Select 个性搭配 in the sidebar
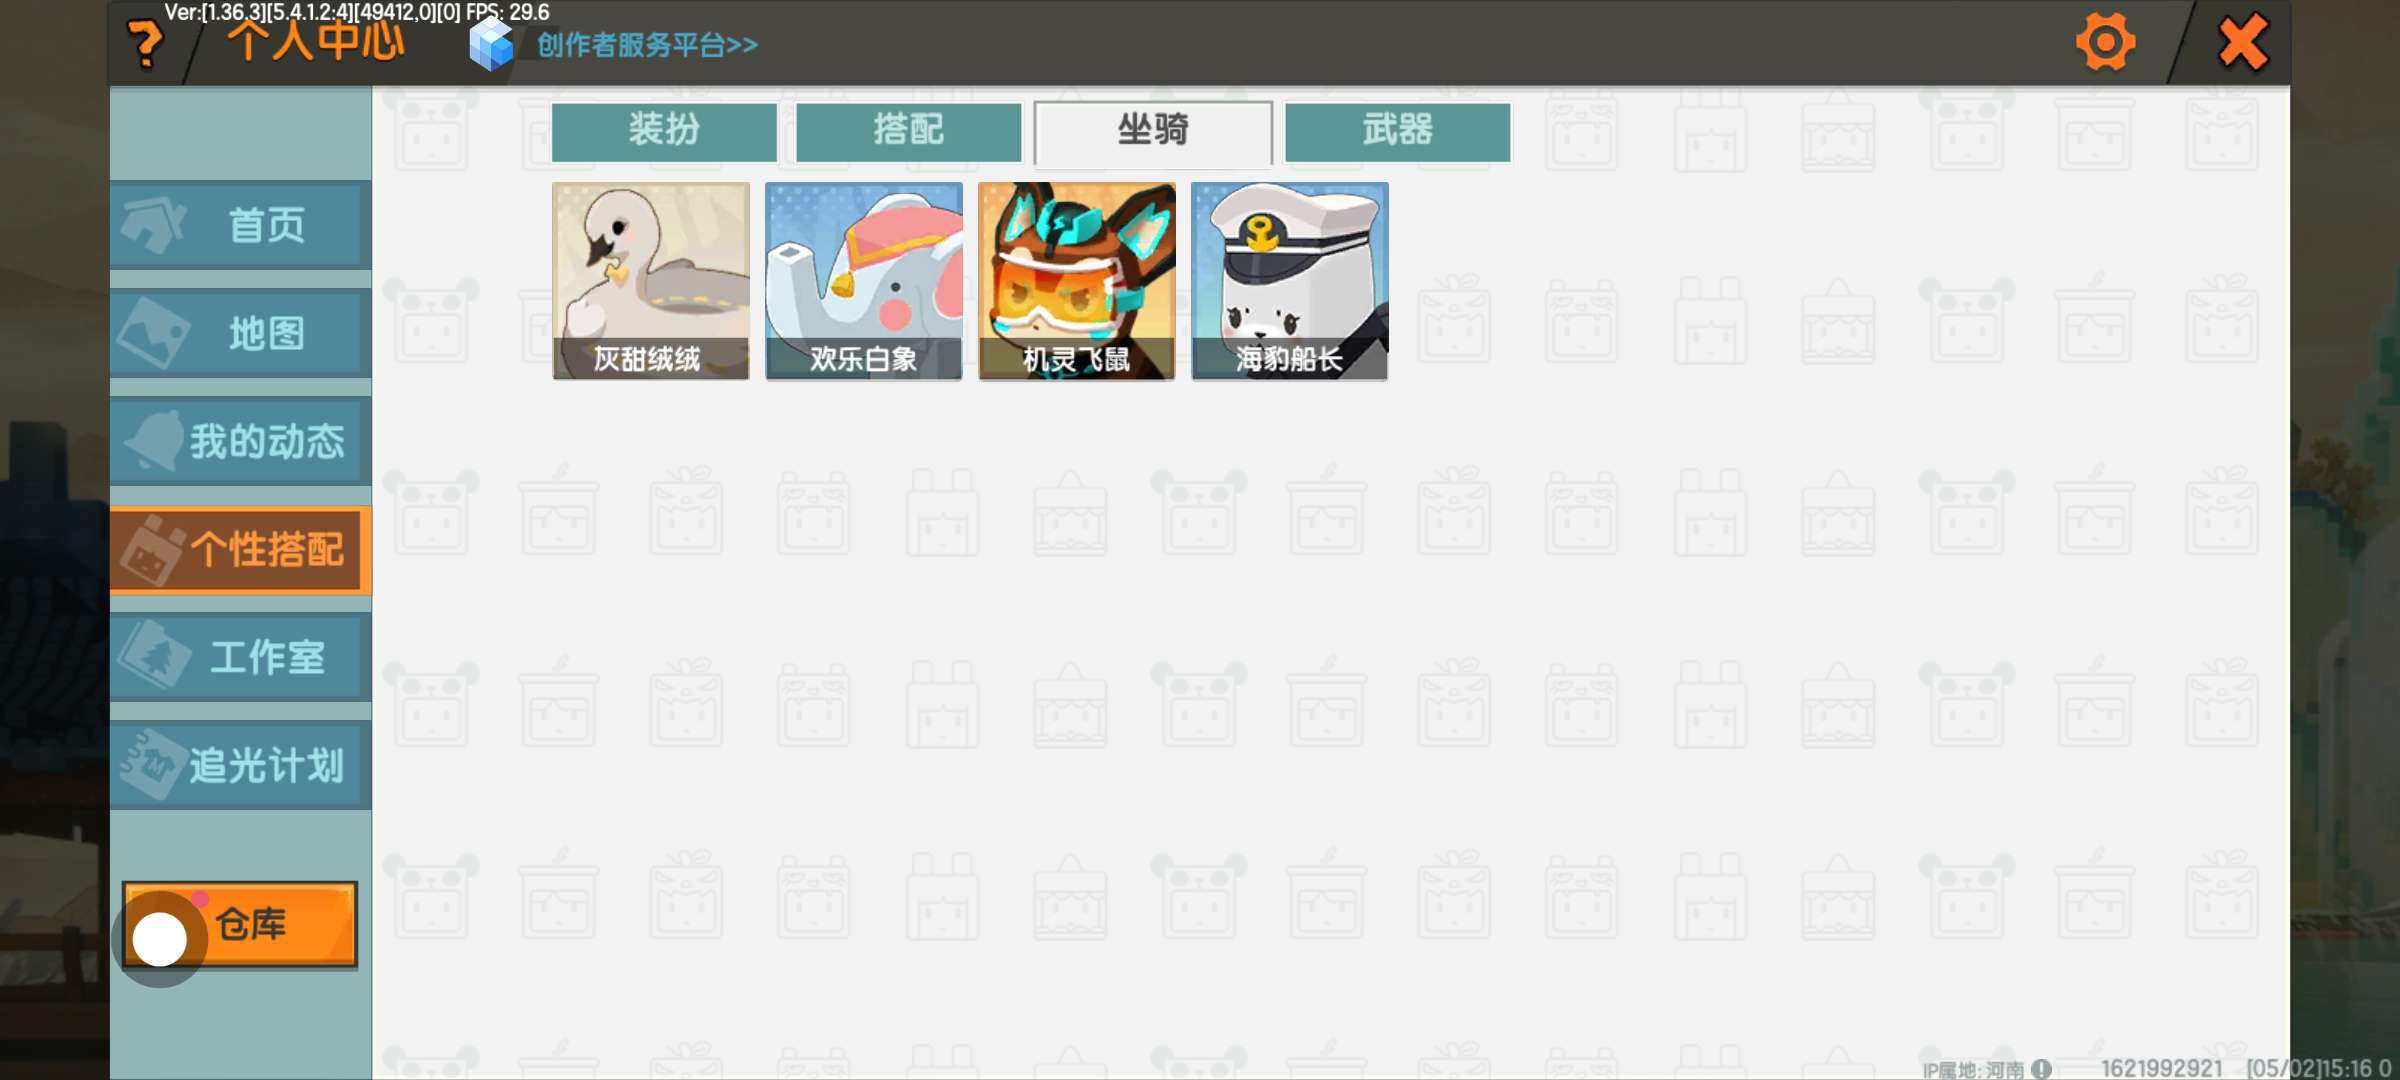 pos(240,549)
